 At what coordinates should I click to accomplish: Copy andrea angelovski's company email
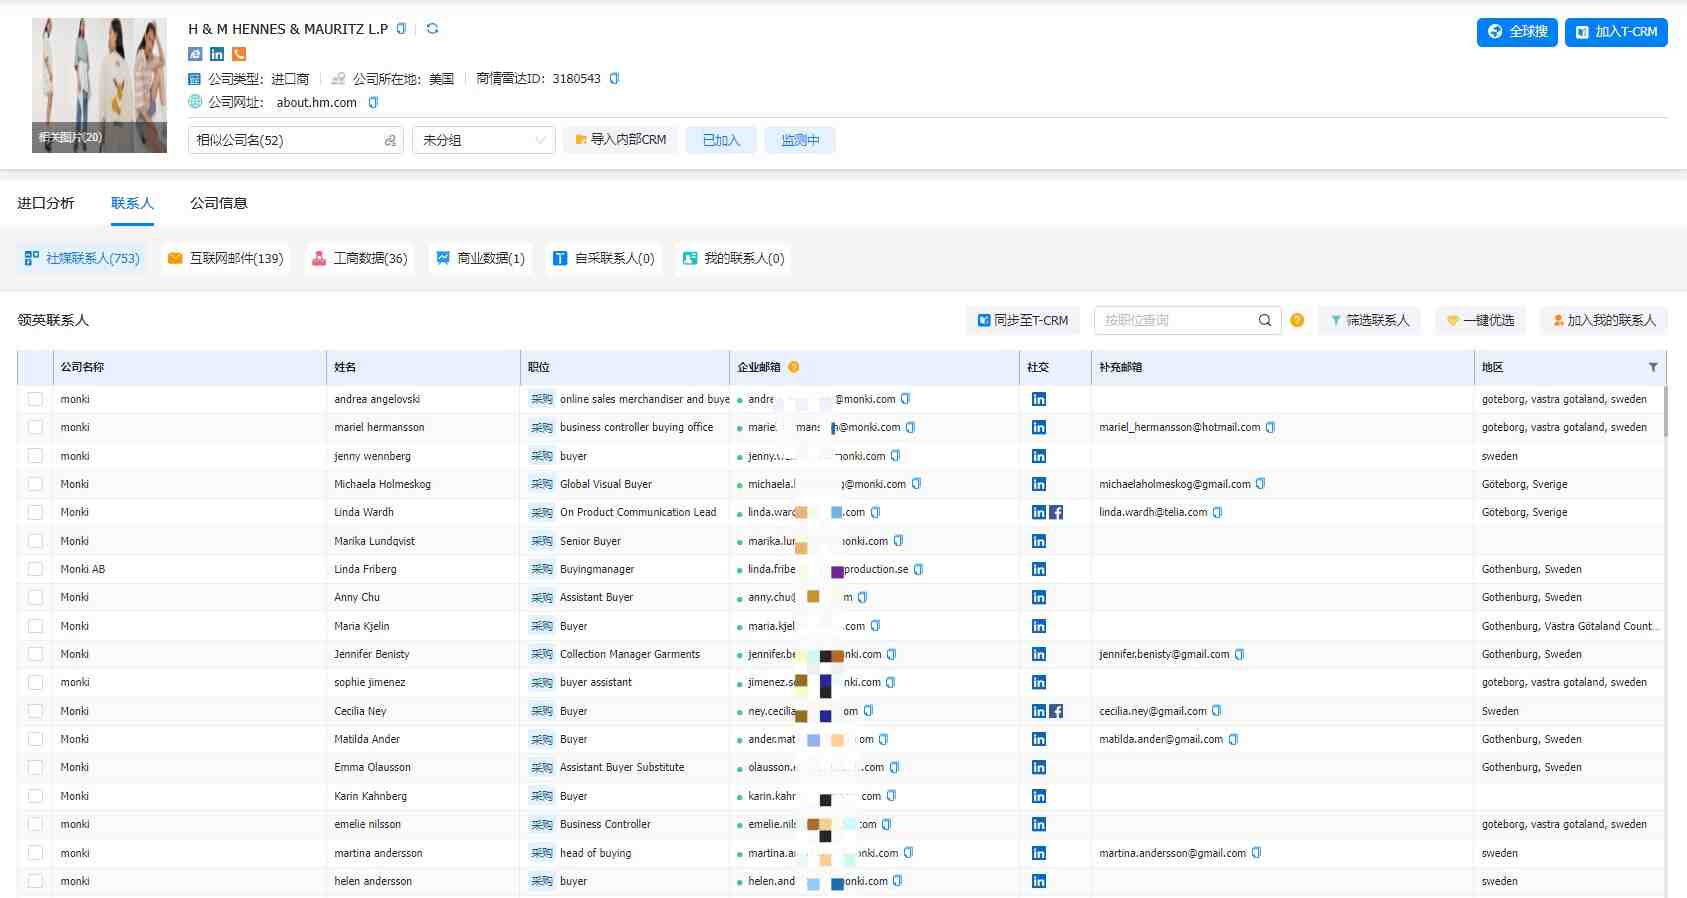pos(905,399)
